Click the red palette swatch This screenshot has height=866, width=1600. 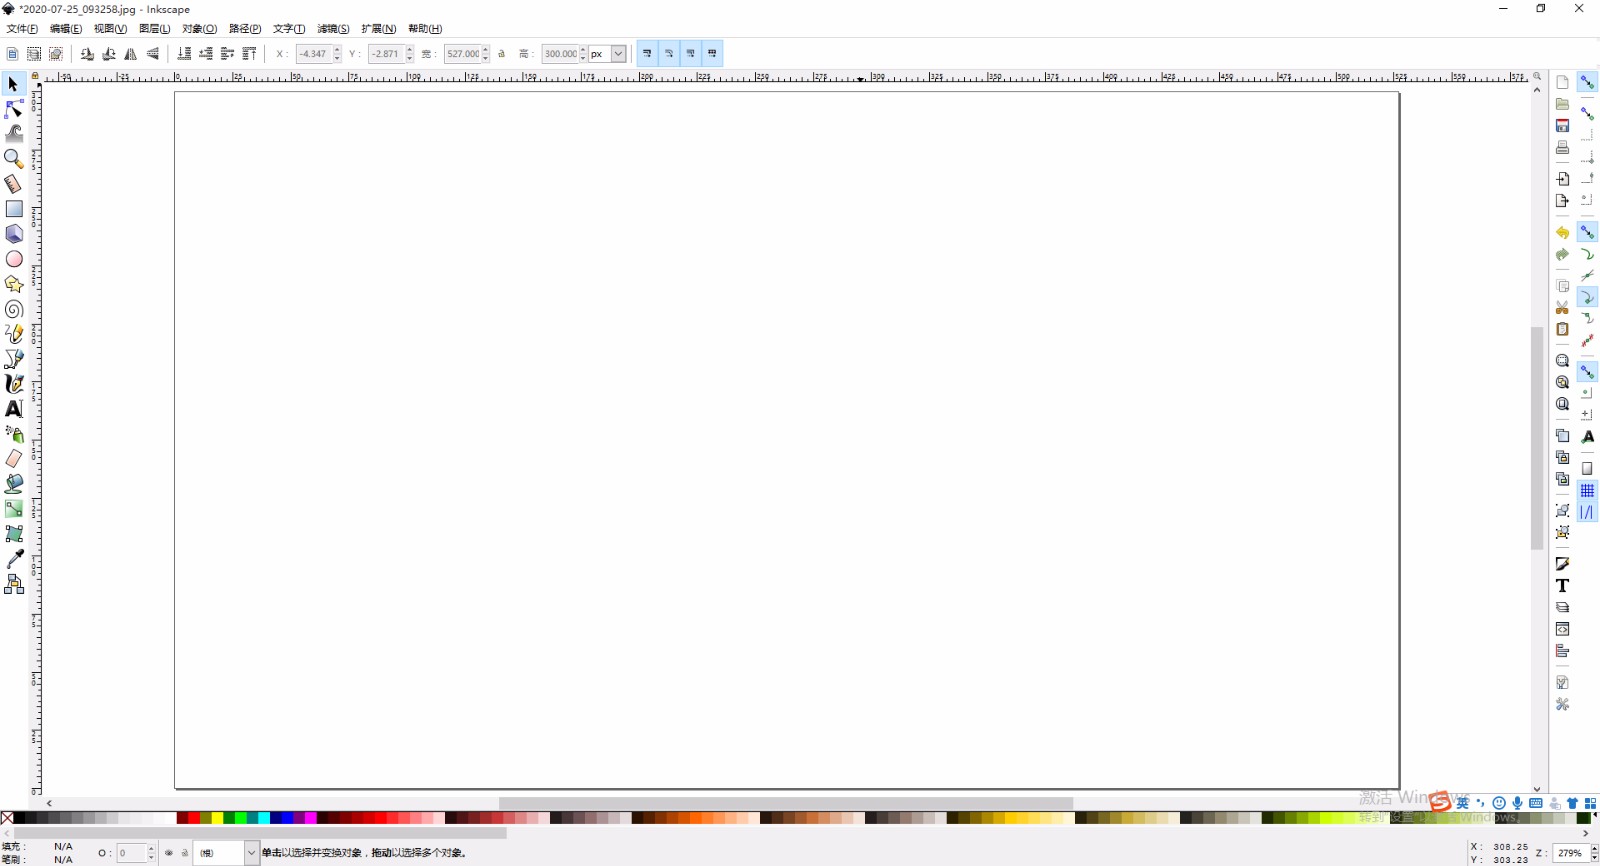tap(194, 818)
